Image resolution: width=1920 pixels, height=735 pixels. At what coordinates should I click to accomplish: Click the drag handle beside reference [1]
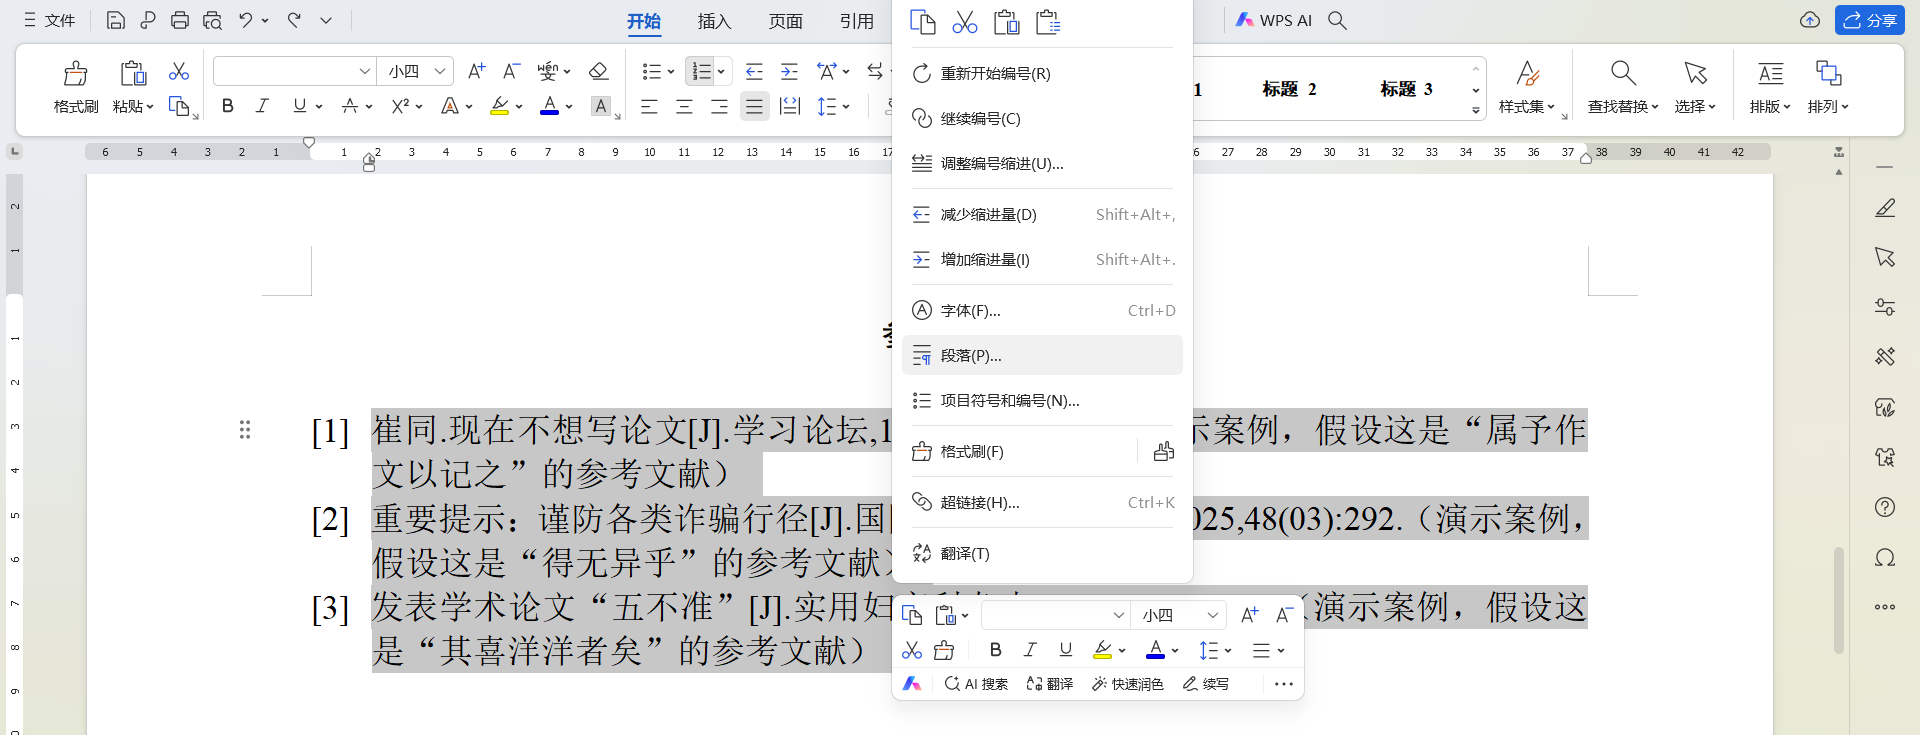click(x=245, y=430)
